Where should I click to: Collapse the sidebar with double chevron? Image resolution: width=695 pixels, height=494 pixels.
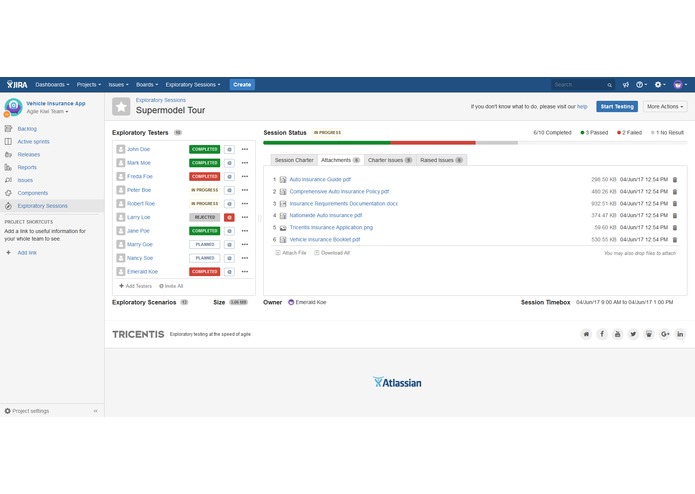[95, 411]
